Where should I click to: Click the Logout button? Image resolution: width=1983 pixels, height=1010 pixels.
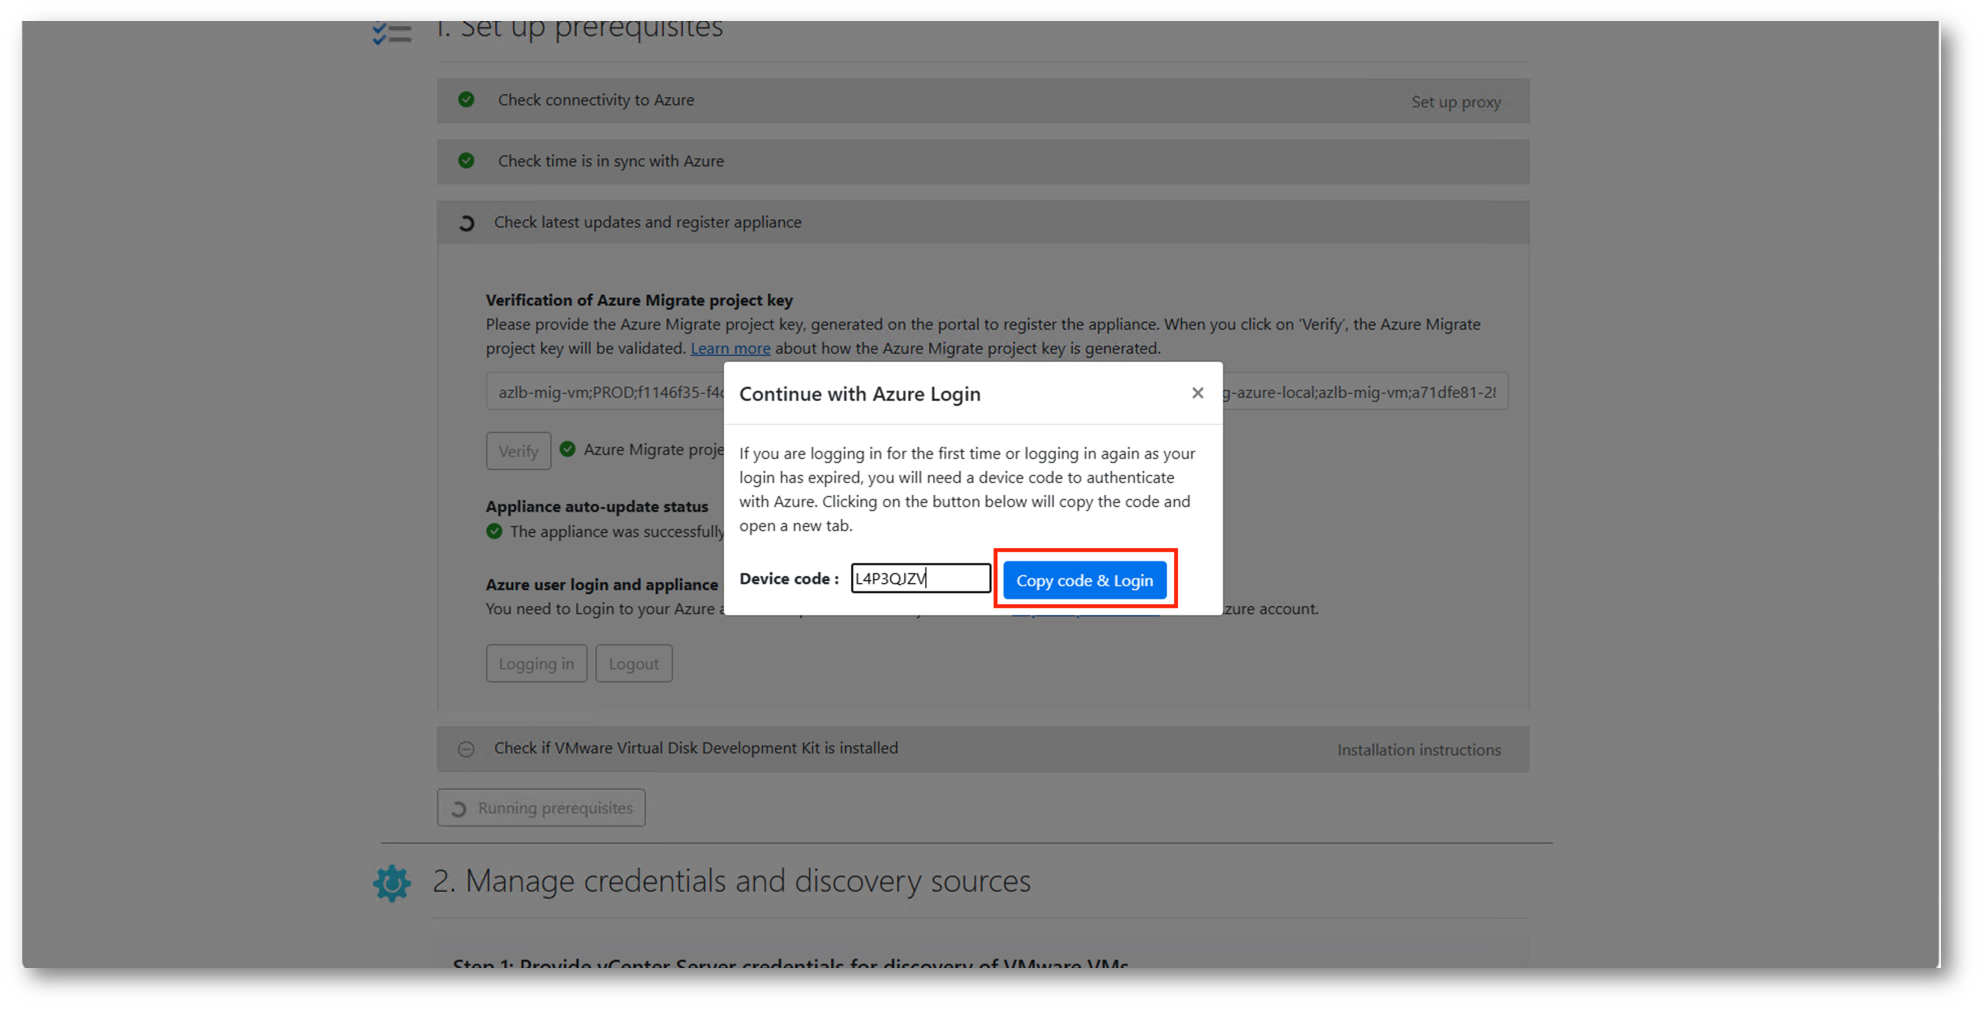click(633, 663)
